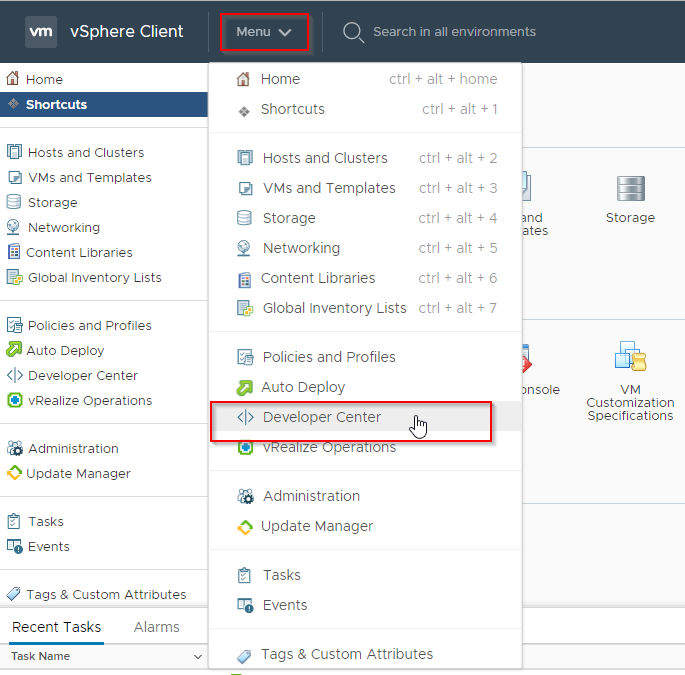Open Administration from dropdown menu
This screenshot has width=685, height=675.
pos(365,496)
